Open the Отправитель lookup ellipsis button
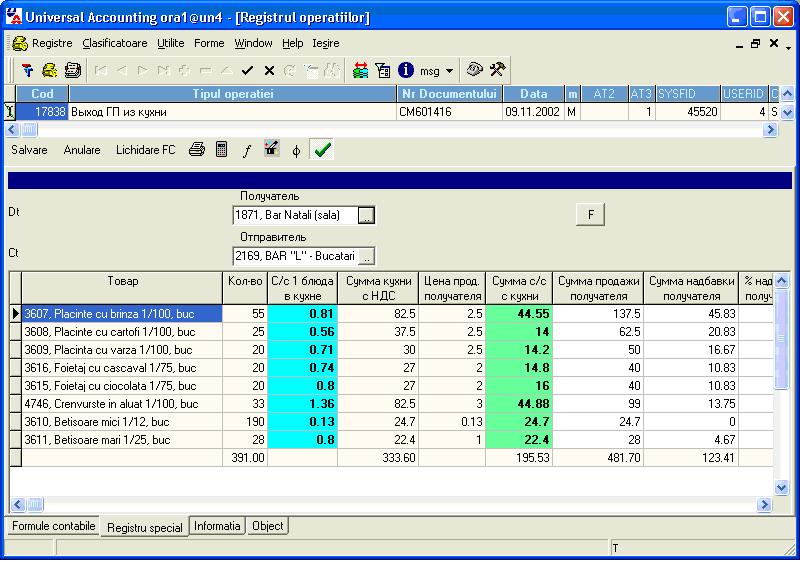This screenshot has height=562, width=800. click(x=366, y=256)
